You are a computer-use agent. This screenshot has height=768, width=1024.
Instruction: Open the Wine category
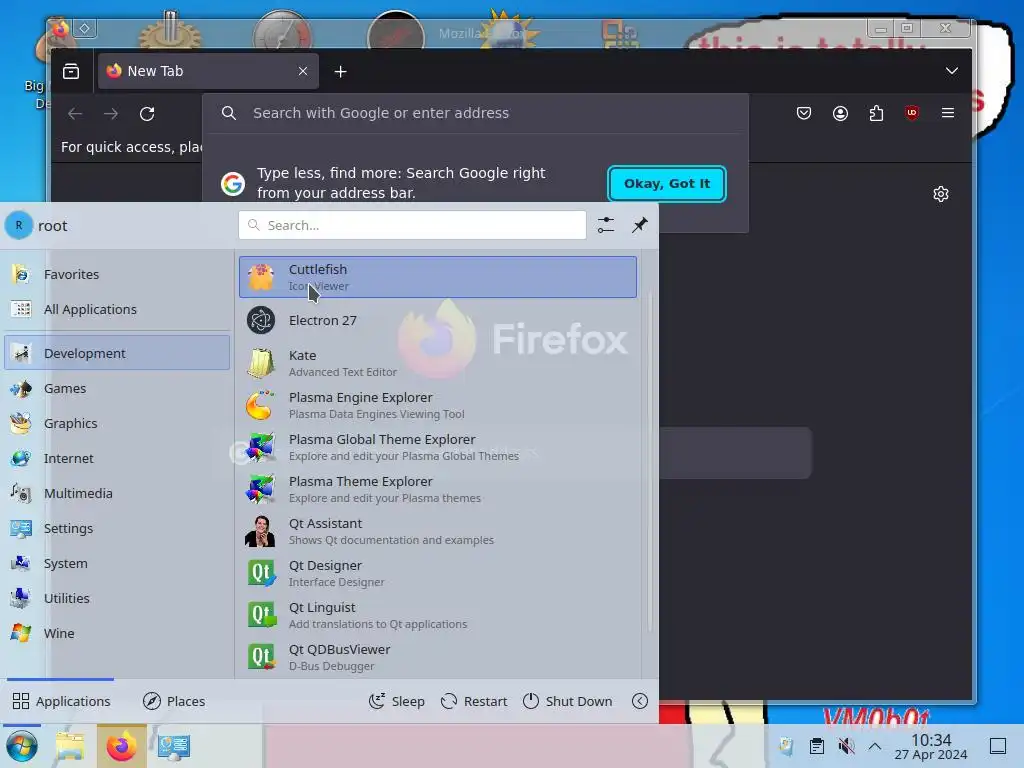[x=117, y=633]
